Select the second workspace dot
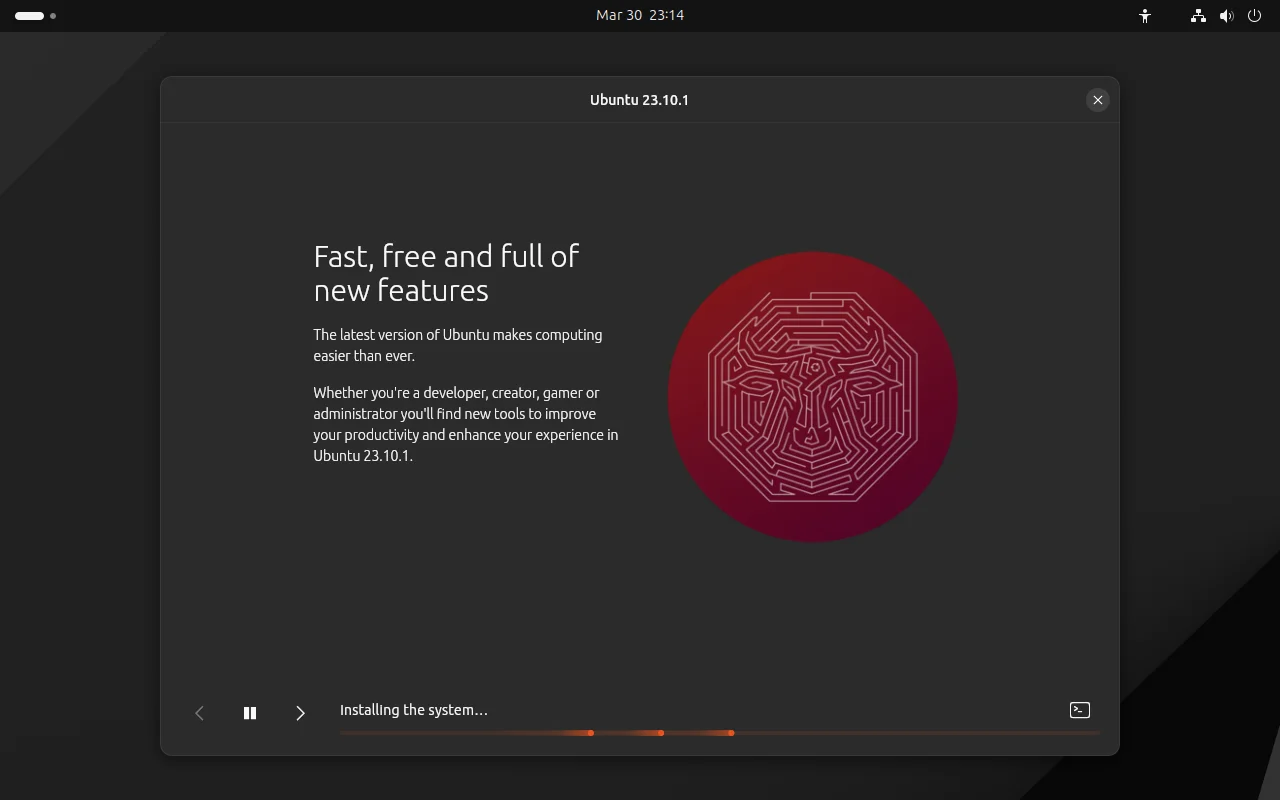The width and height of the screenshot is (1280, 800). click(x=53, y=16)
